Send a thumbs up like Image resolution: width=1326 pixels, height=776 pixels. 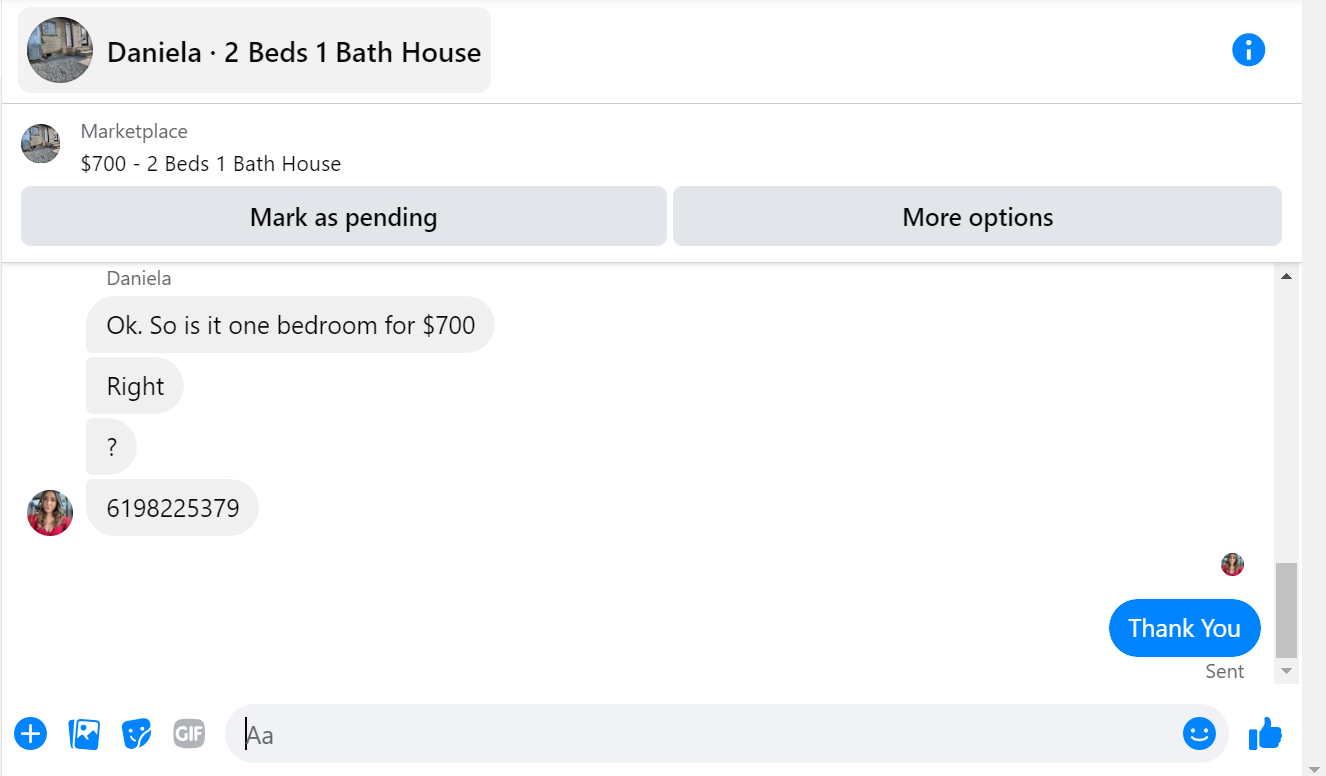coord(1265,734)
